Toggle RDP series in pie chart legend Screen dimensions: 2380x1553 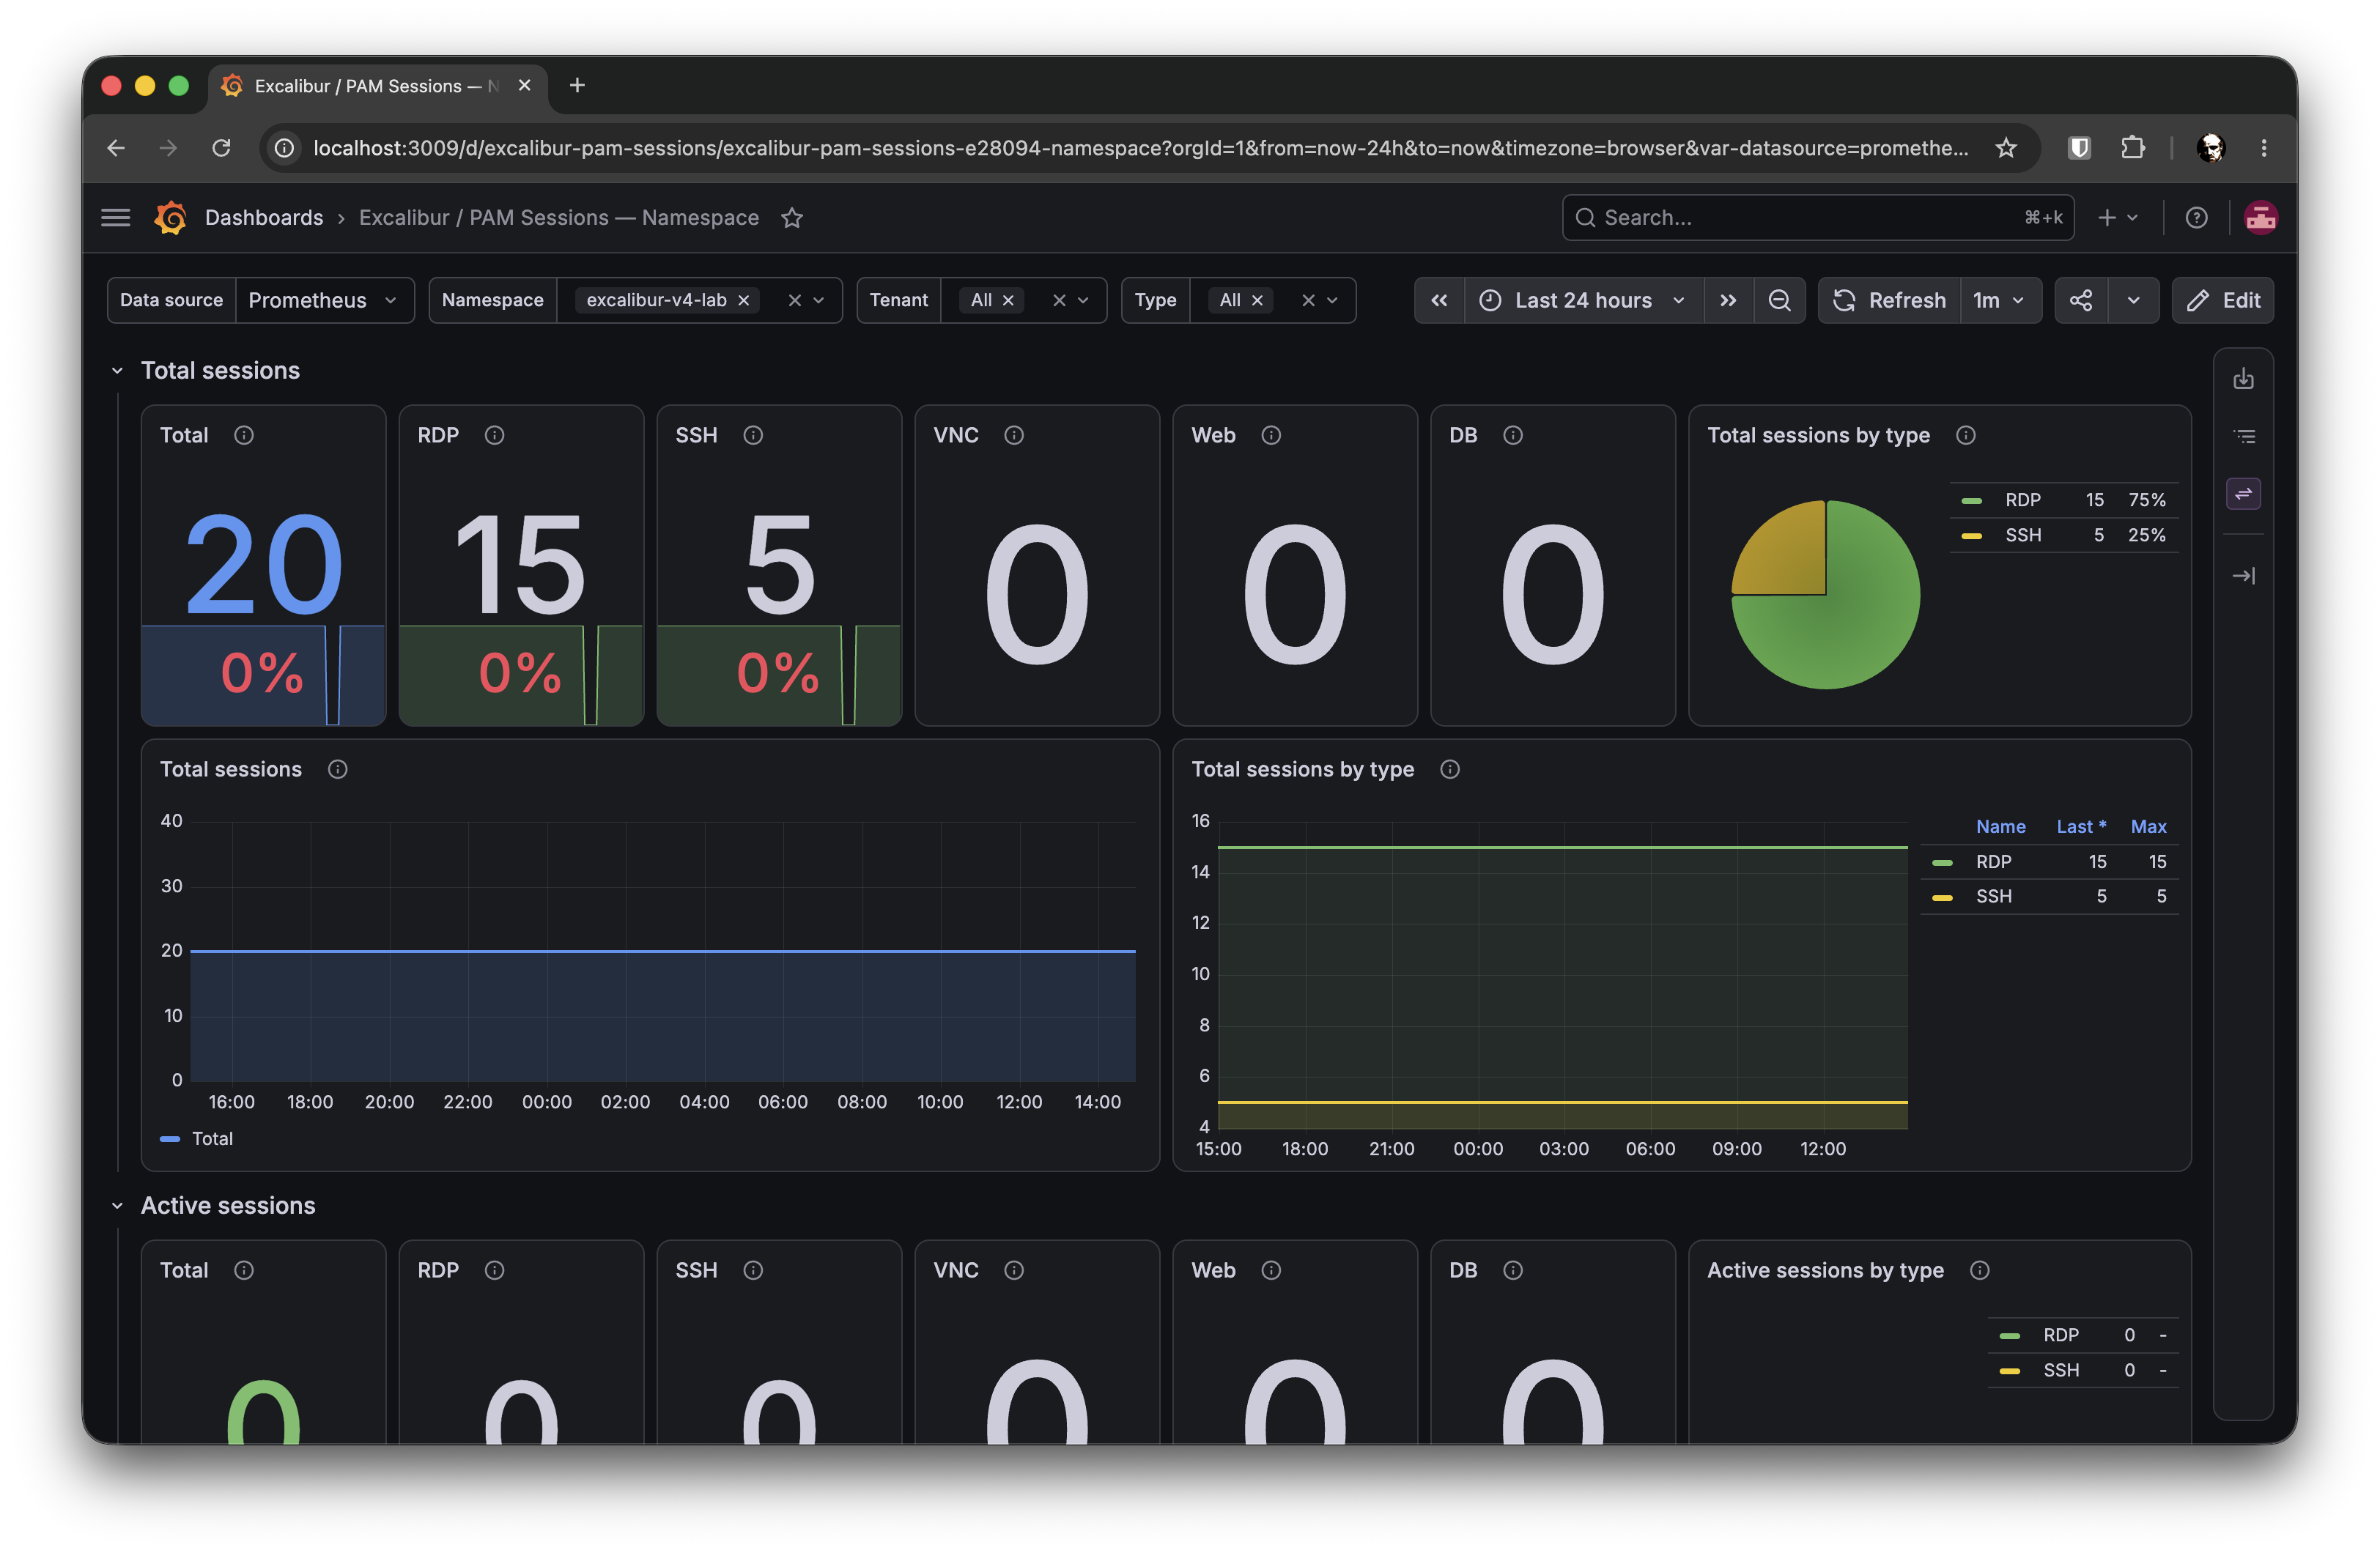click(x=2023, y=500)
